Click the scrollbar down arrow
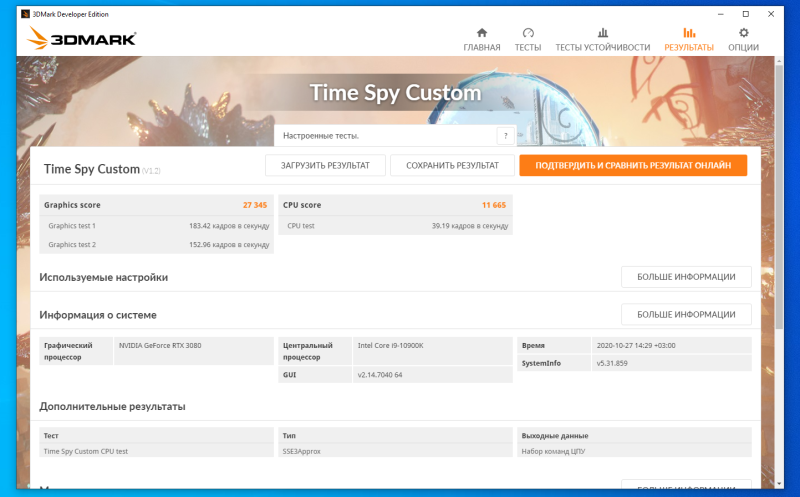Screen dimensions: 800x497 pyautogui.click(x=779, y=484)
